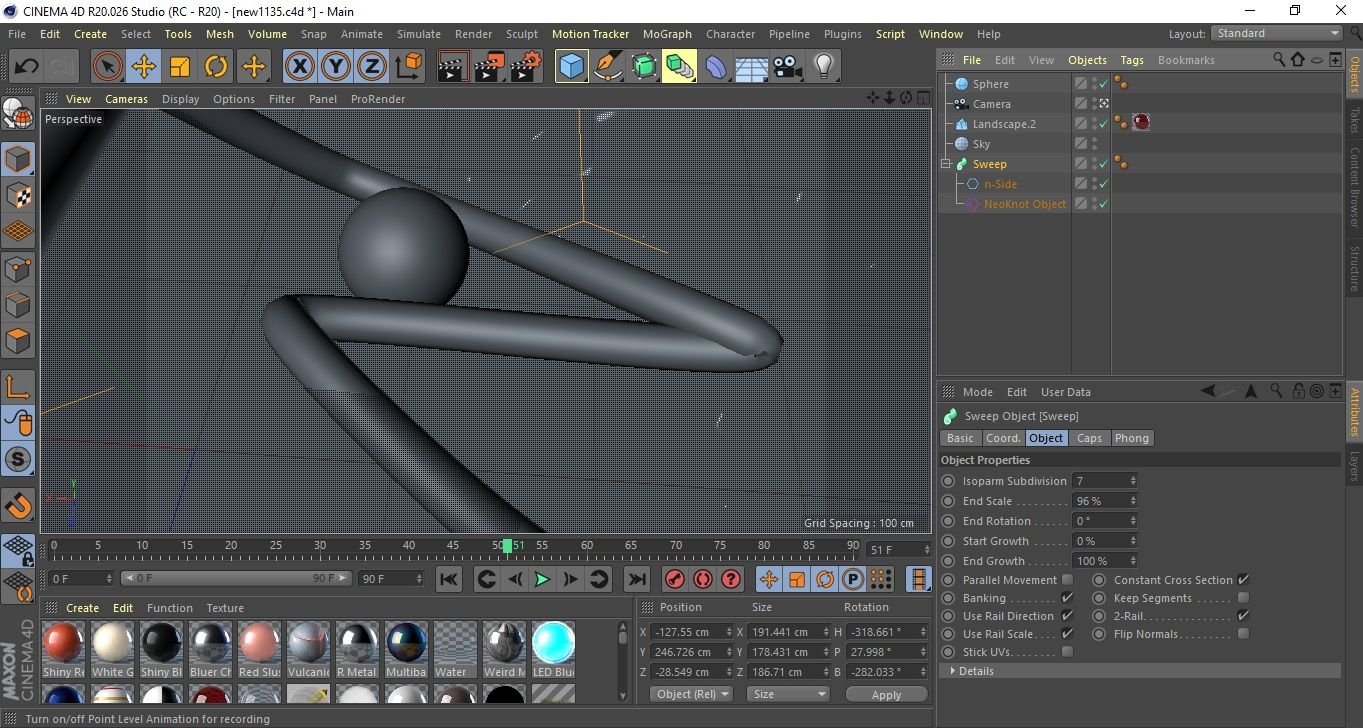Switch to the Phong tab
The height and width of the screenshot is (728, 1363).
coord(1131,438)
